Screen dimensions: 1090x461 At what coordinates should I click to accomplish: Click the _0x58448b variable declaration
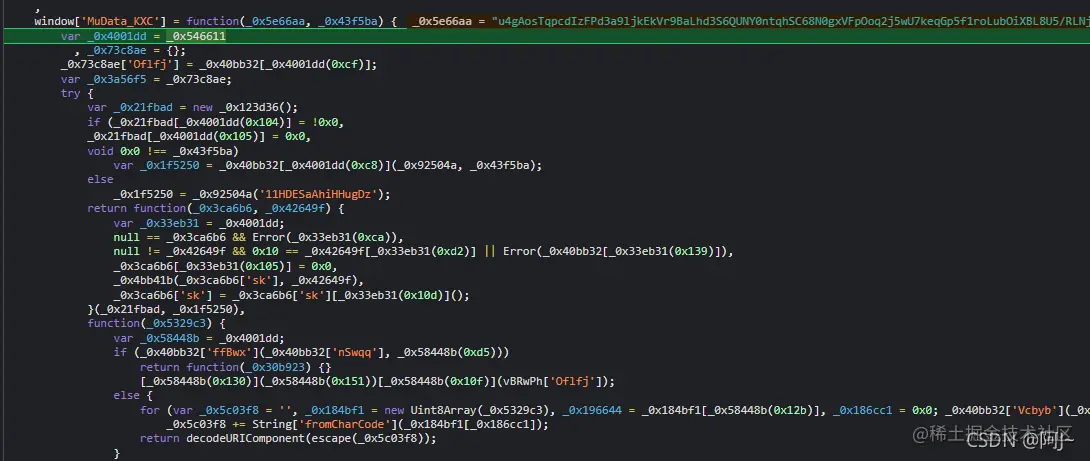(172, 338)
